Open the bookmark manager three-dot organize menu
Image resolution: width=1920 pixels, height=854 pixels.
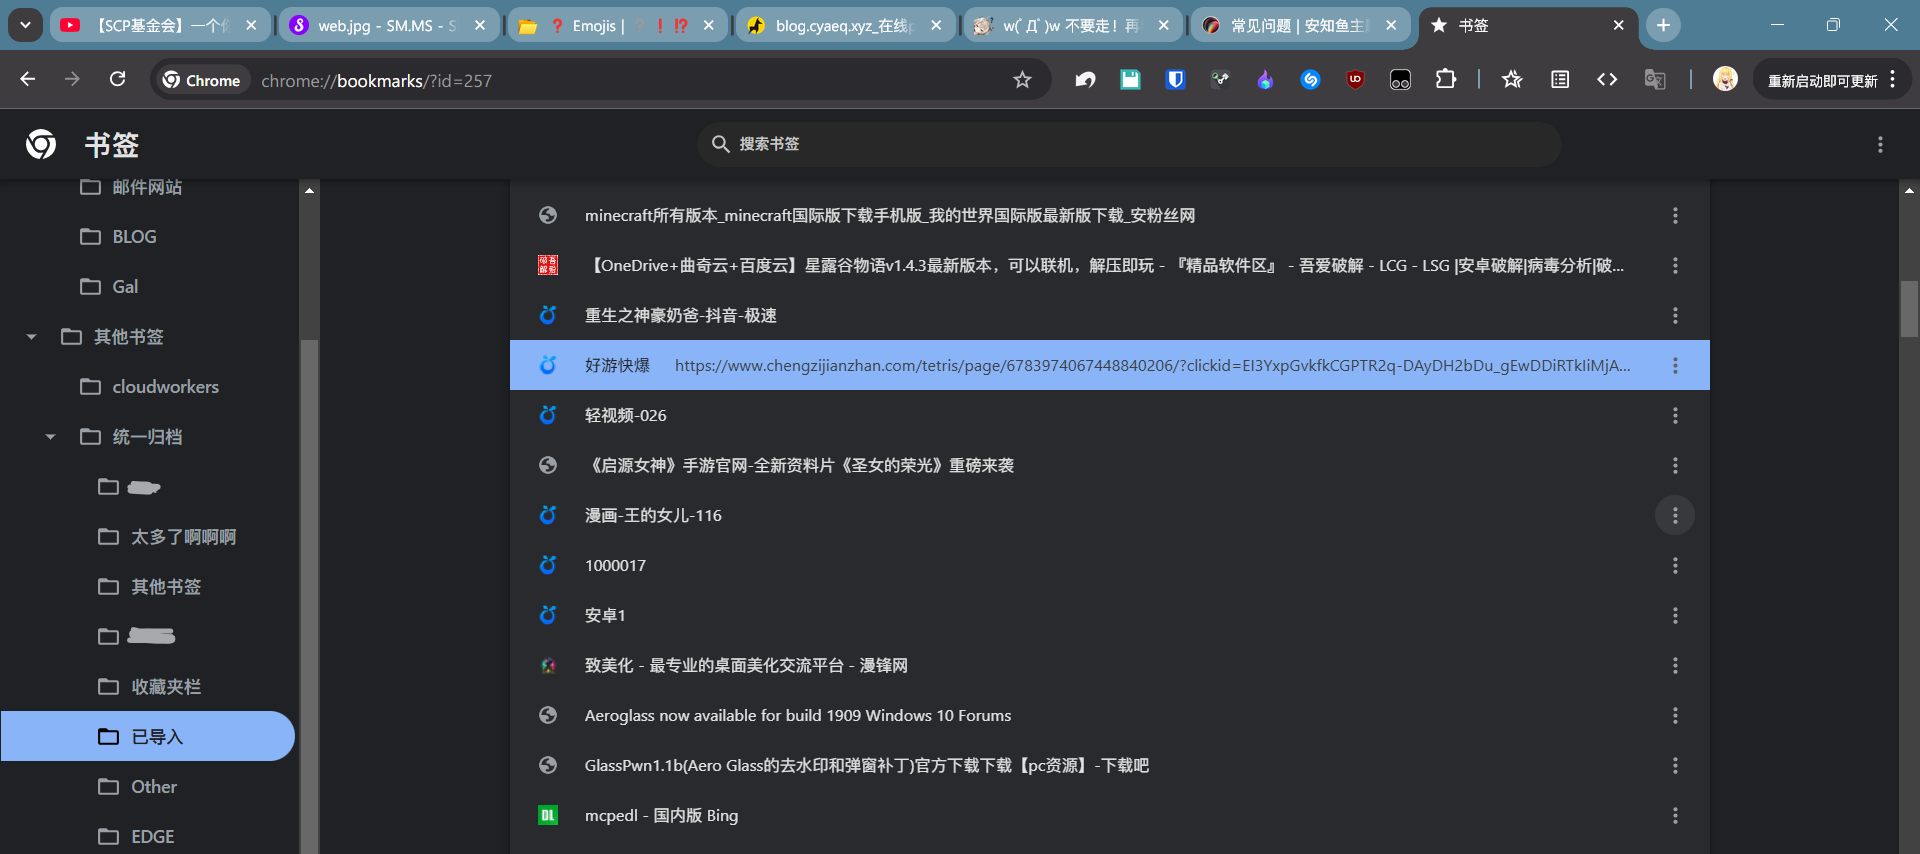pyautogui.click(x=1880, y=145)
